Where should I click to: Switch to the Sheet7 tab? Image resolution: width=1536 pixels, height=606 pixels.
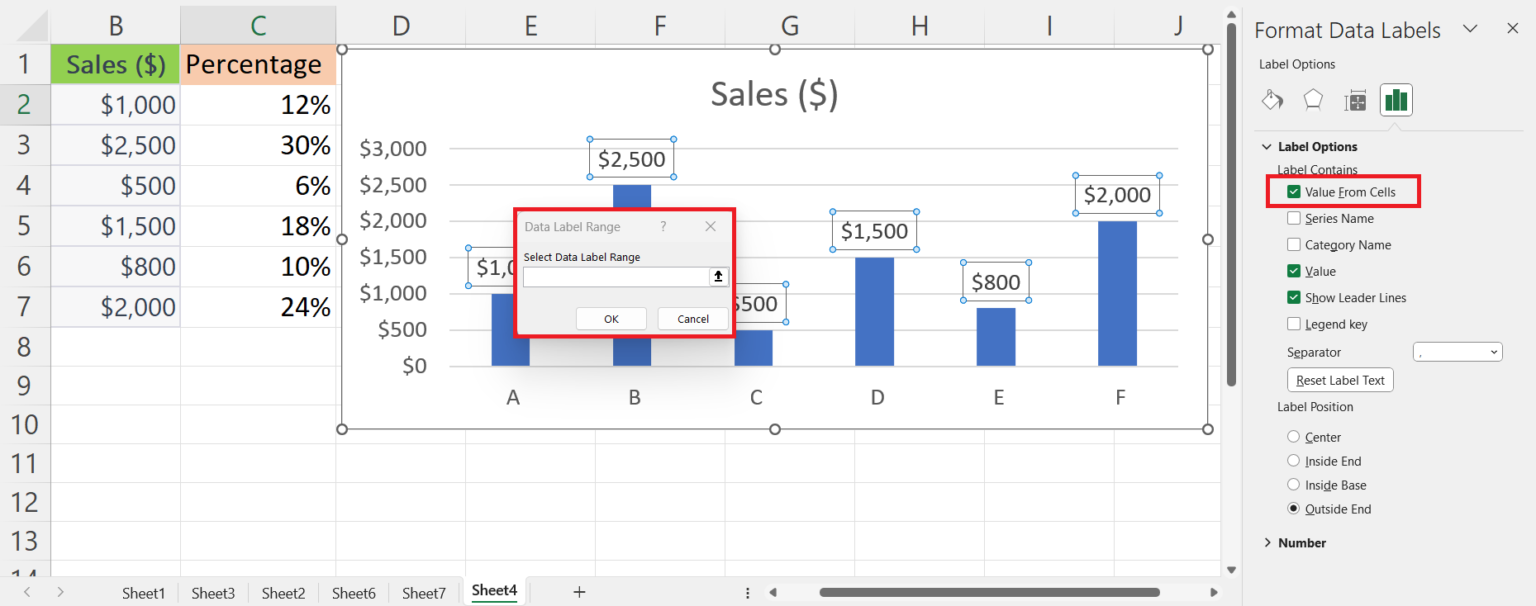point(423,592)
